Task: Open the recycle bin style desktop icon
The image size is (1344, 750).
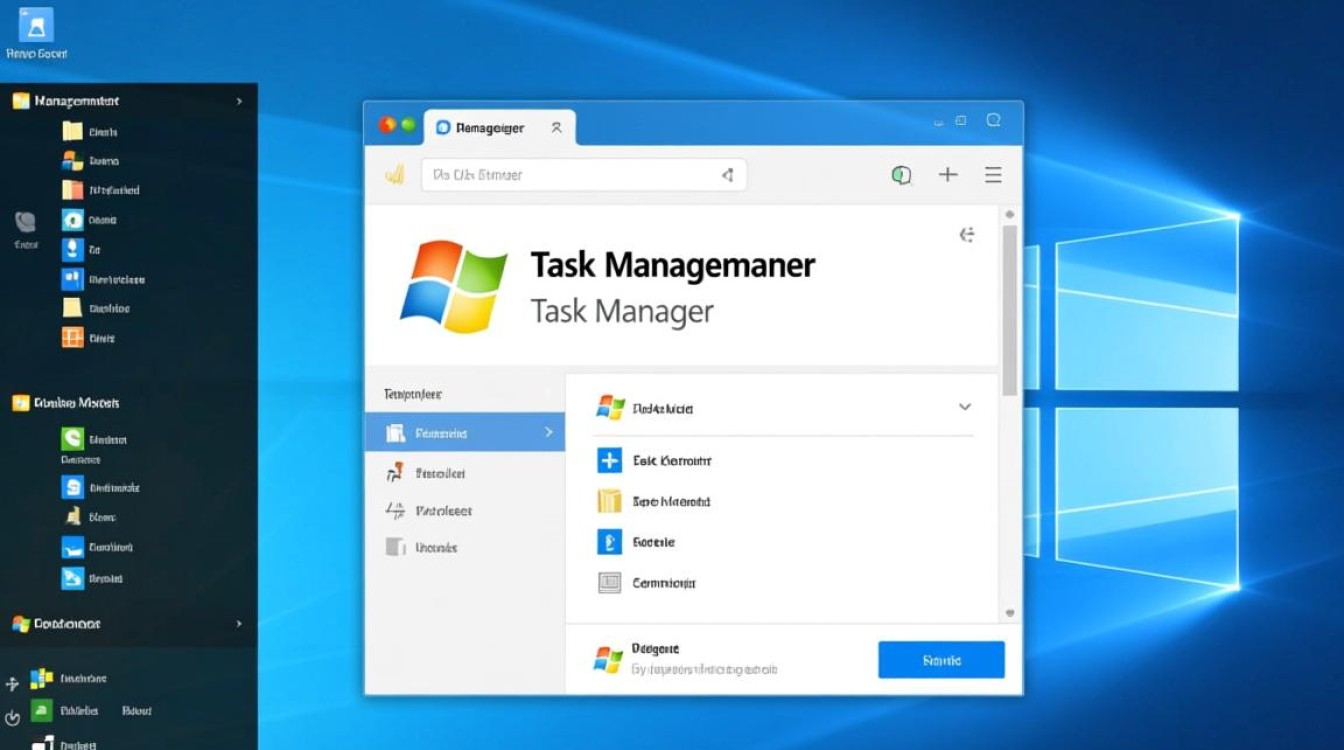Action: pyautogui.click(x=36, y=25)
